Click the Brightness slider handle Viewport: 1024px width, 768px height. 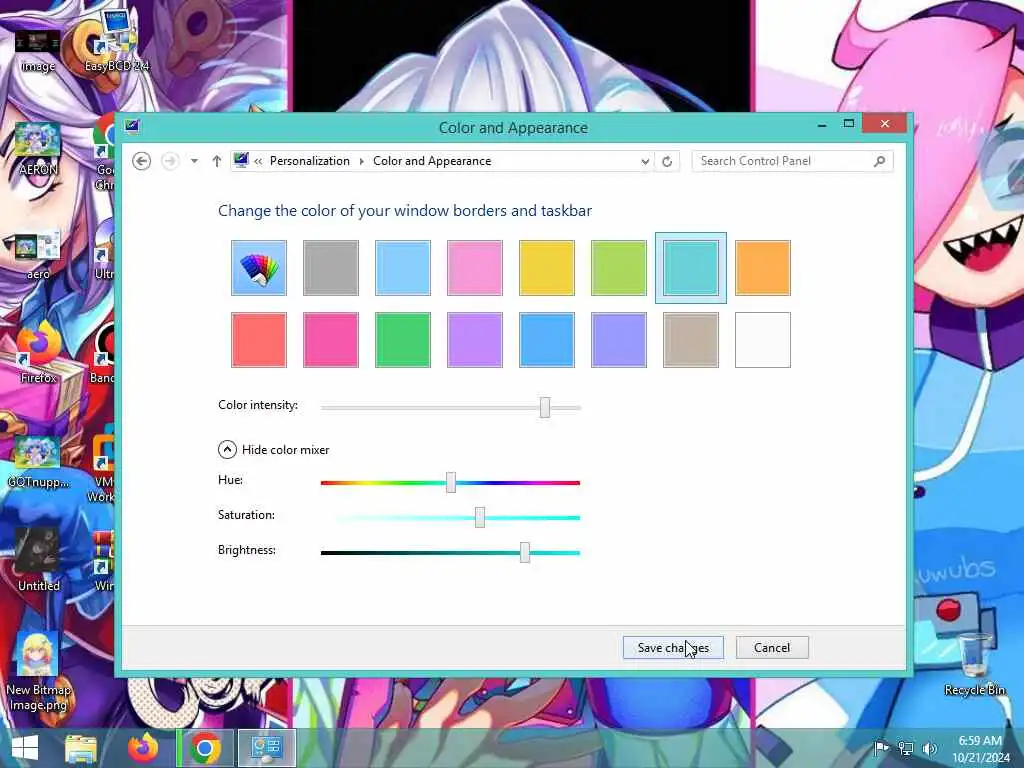coord(524,552)
